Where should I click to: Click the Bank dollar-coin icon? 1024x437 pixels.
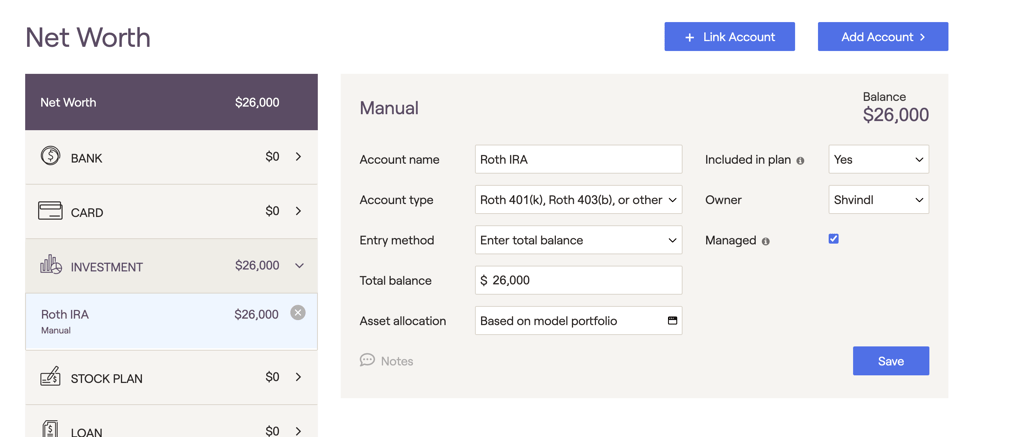click(50, 156)
